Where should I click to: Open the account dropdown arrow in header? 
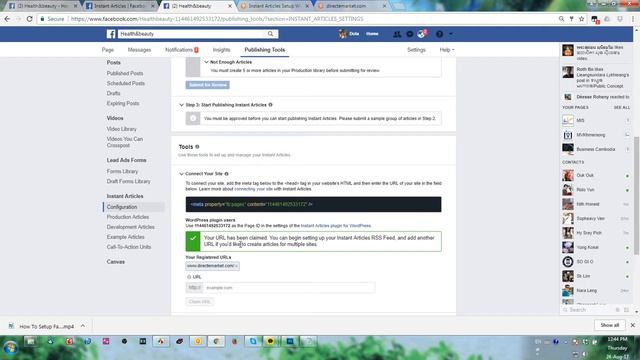coord(451,34)
